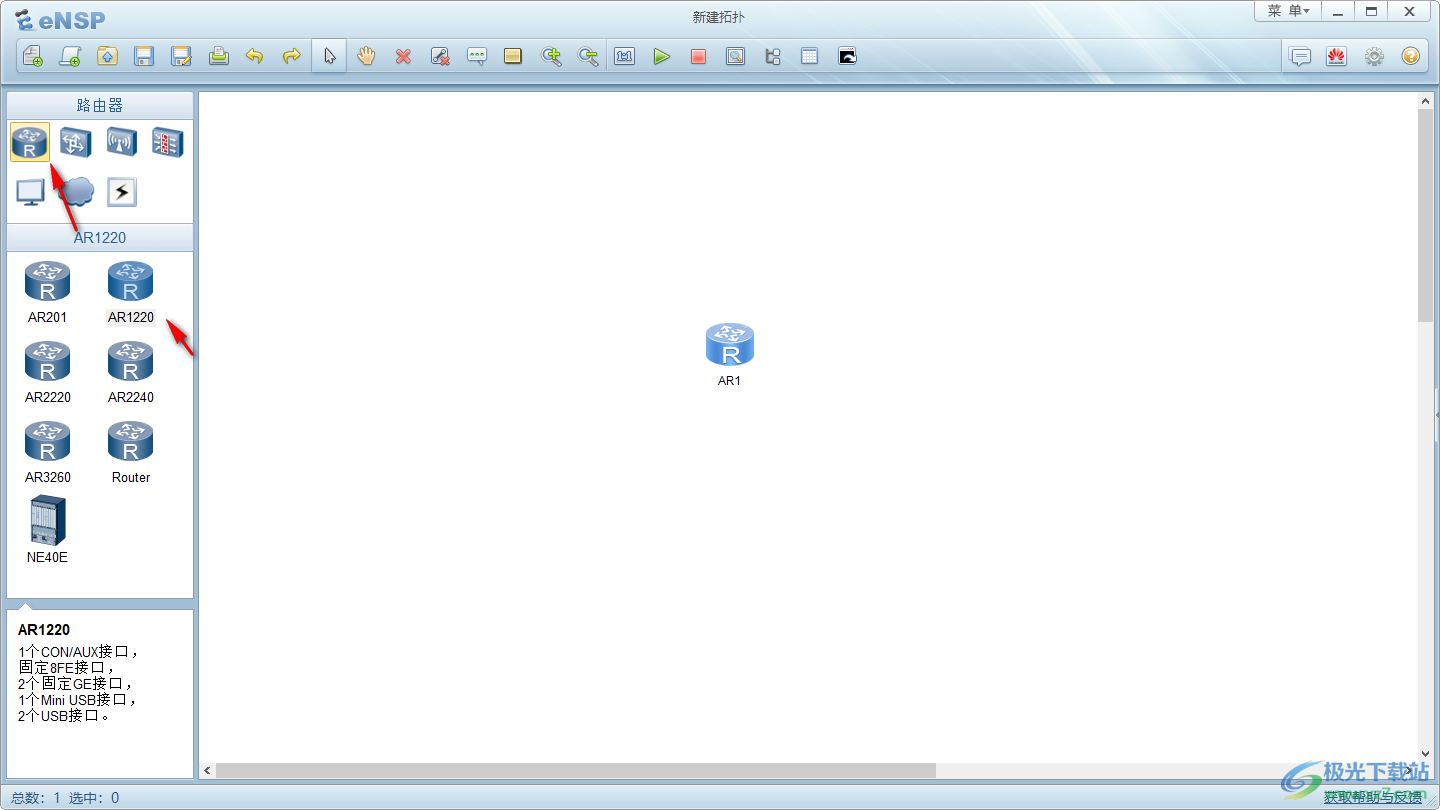Visit the Huawei website via the logo icon
The image size is (1440, 810).
pos(1337,57)
